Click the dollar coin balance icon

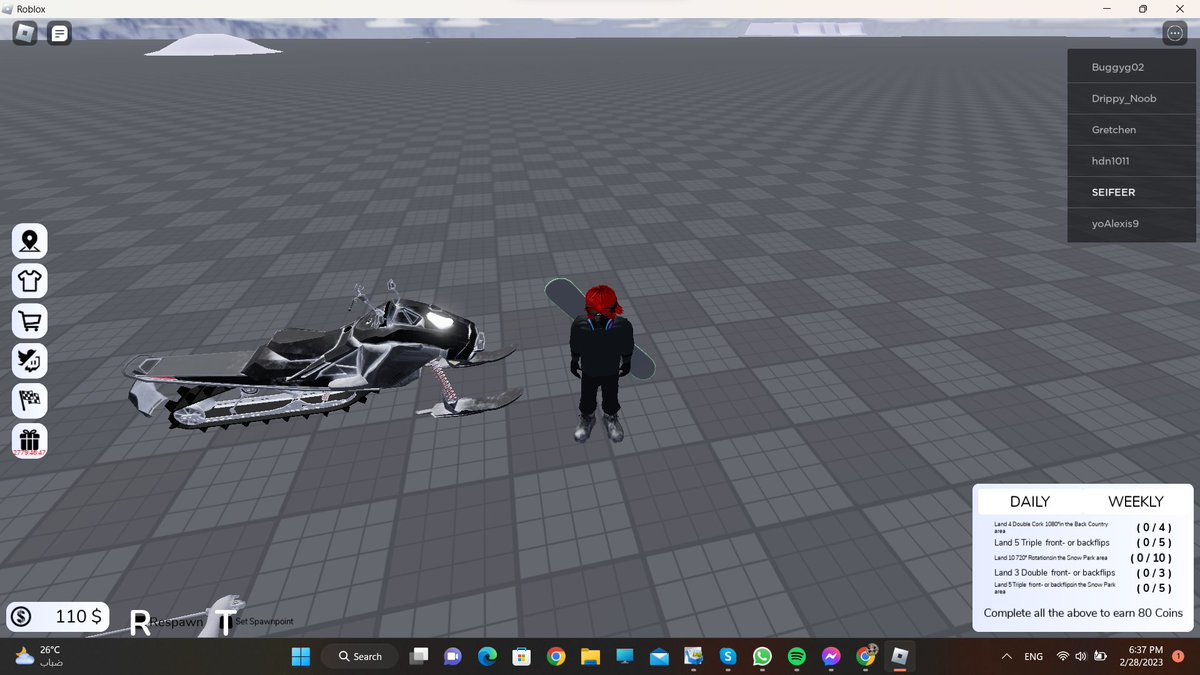[x=22, y=617]
